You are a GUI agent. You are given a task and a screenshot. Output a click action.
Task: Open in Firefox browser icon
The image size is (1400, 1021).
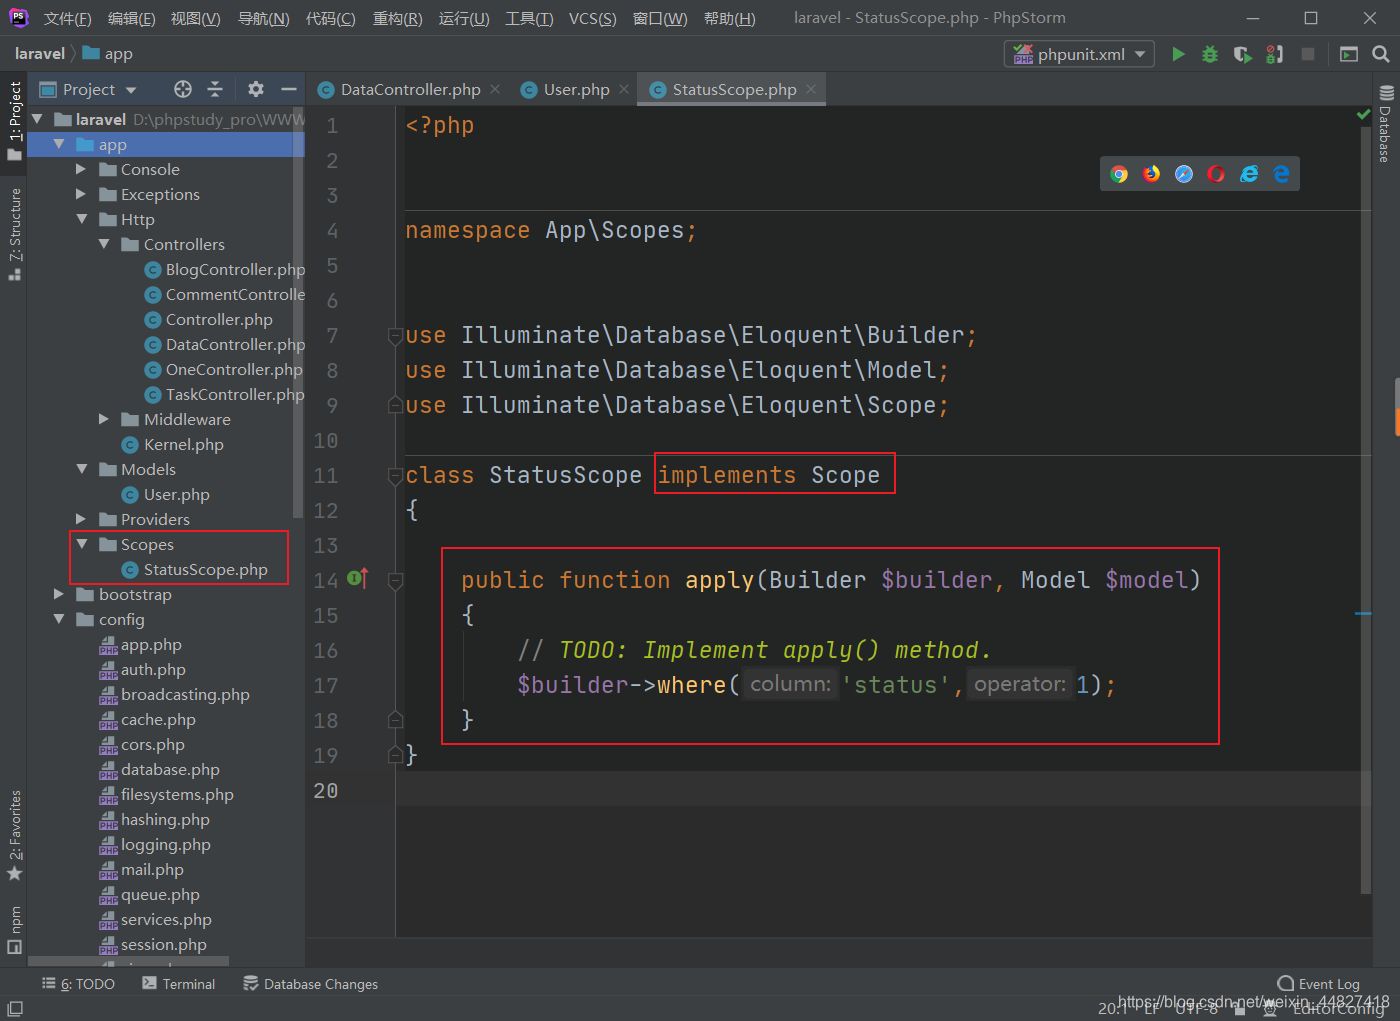(1152, 174)
